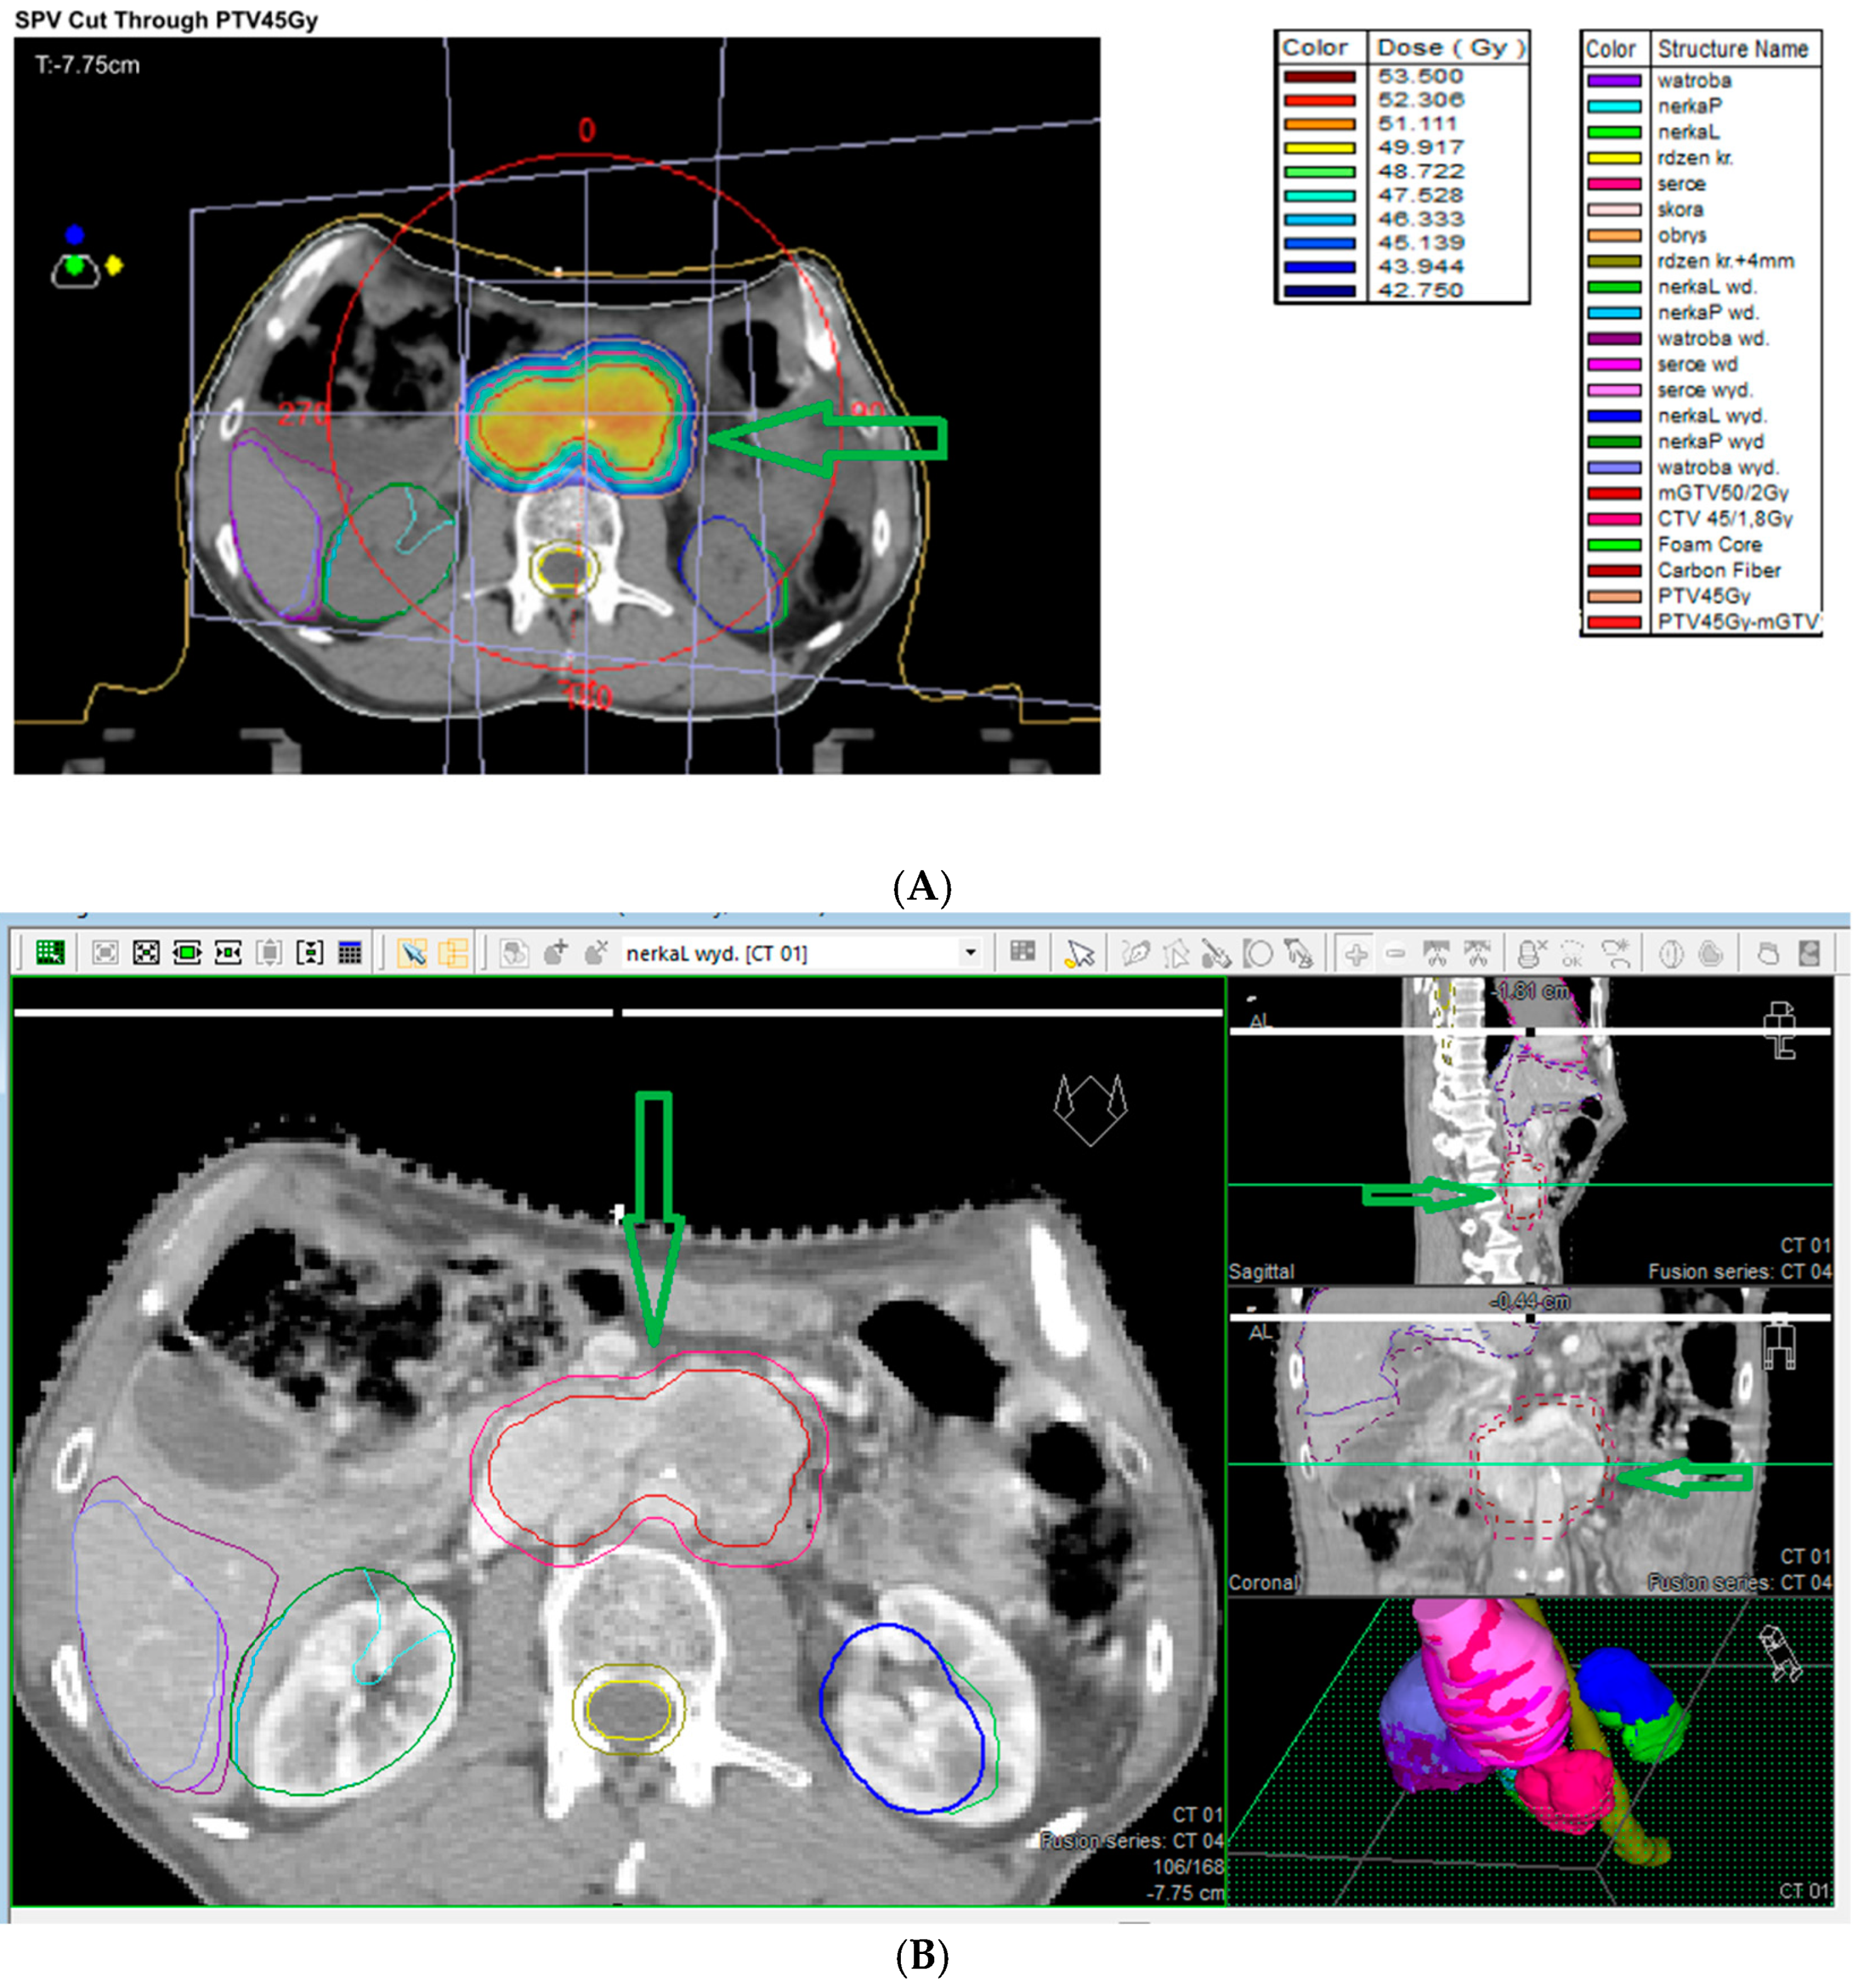Click the OK approve contour icon

(x=1573, y=953)
